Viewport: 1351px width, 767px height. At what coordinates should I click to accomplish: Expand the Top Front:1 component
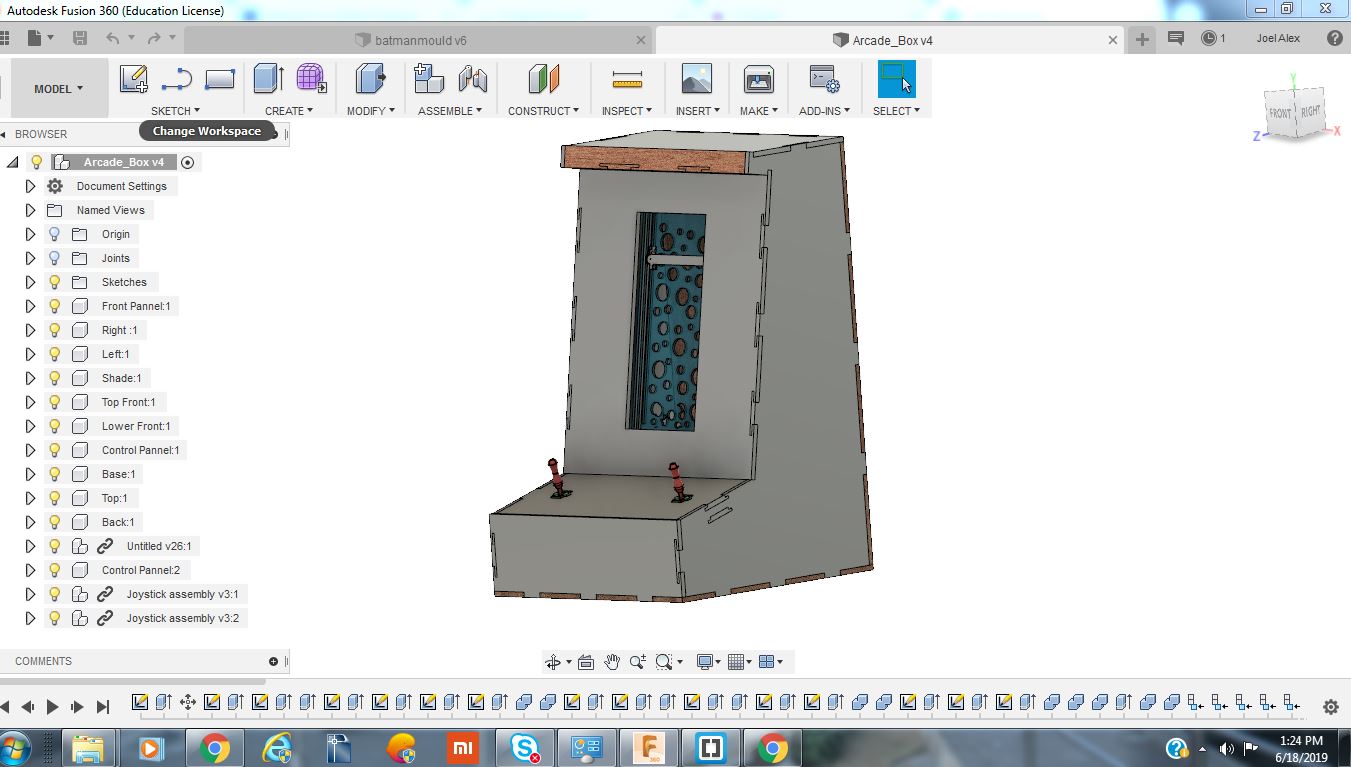click(x=30, y=402)
